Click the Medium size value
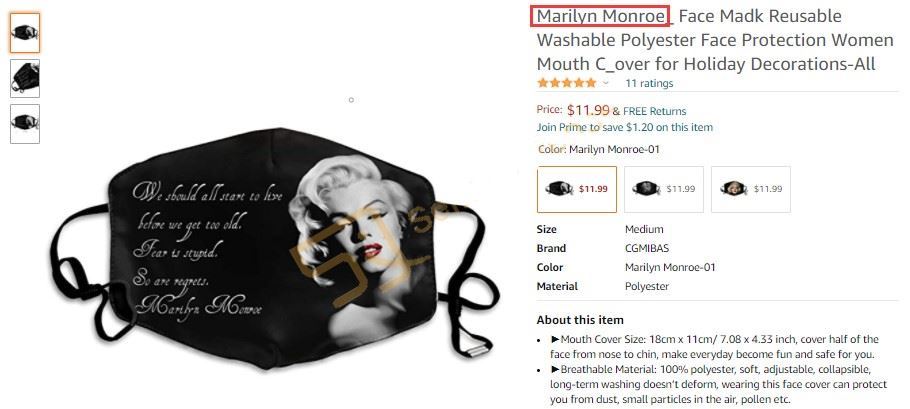The width and height of the screenshot is (910, 409). [644, 229]
